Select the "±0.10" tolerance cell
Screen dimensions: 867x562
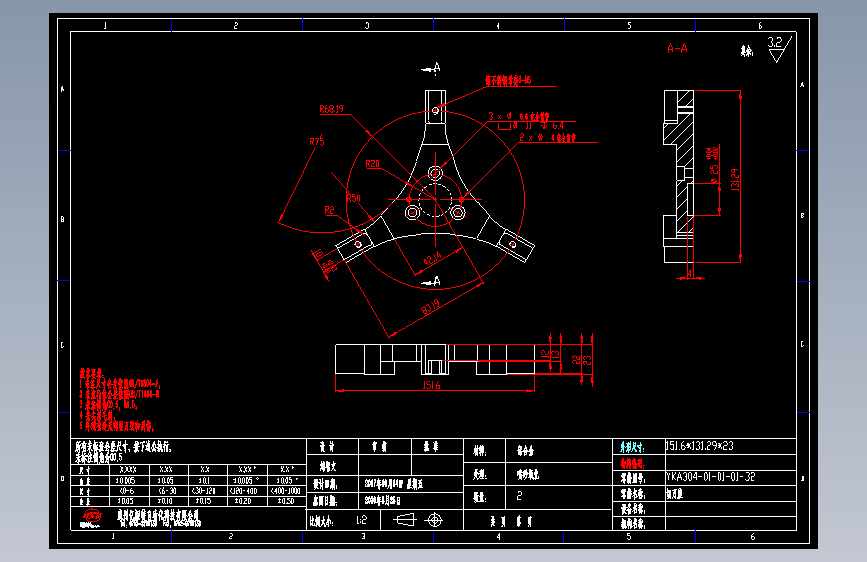pos(165,501)
